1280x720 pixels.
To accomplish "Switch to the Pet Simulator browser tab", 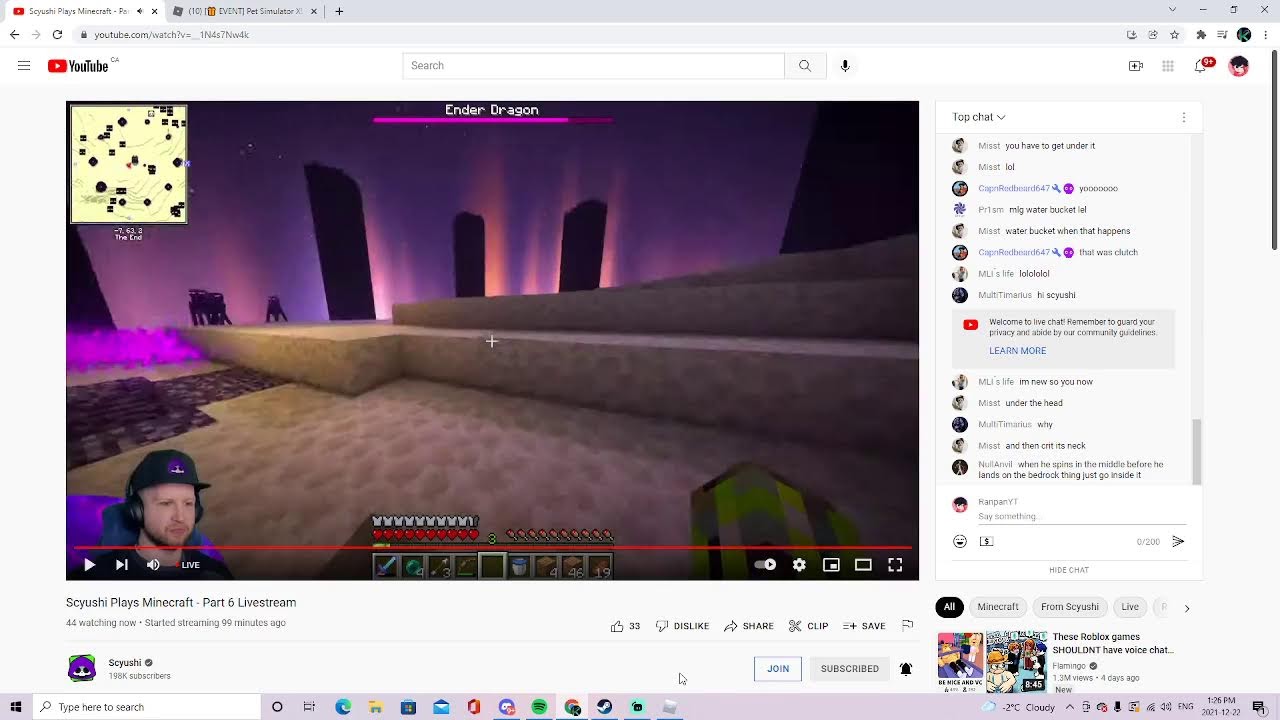I will click(245, 11).
